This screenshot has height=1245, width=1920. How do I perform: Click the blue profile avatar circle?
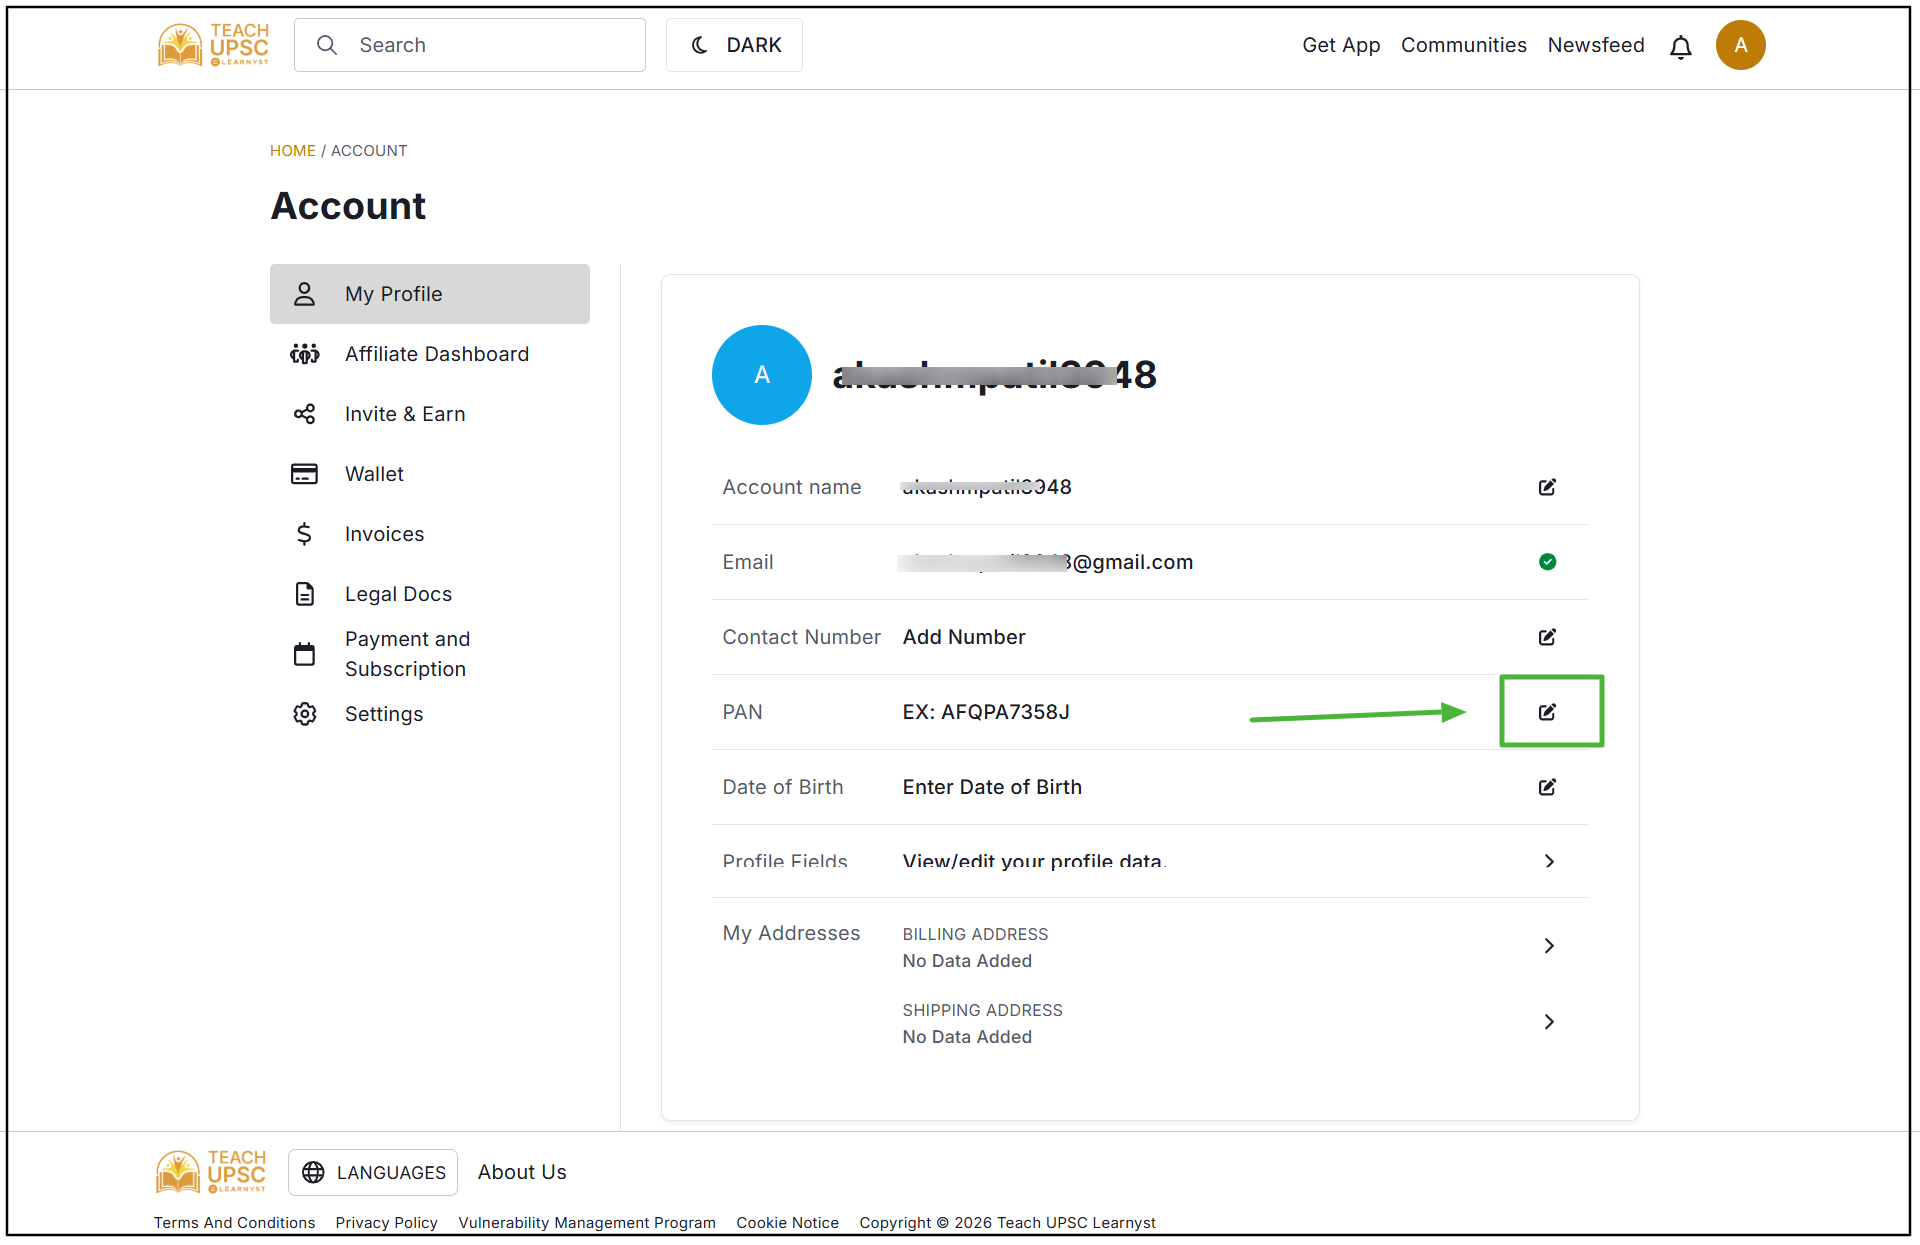click(762, 375)
